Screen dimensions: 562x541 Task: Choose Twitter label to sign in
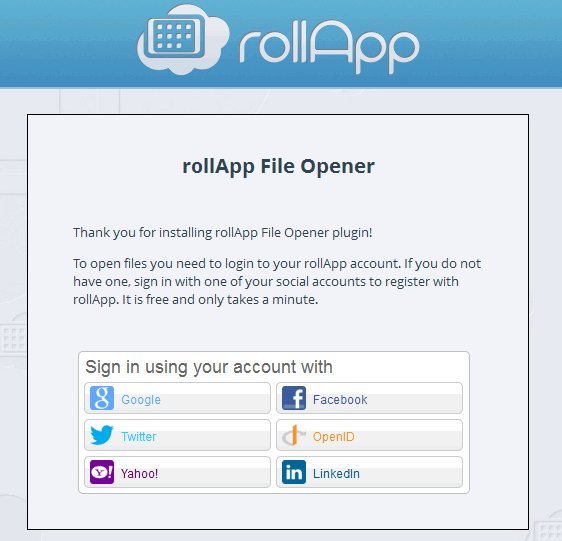tap(139, 437)
